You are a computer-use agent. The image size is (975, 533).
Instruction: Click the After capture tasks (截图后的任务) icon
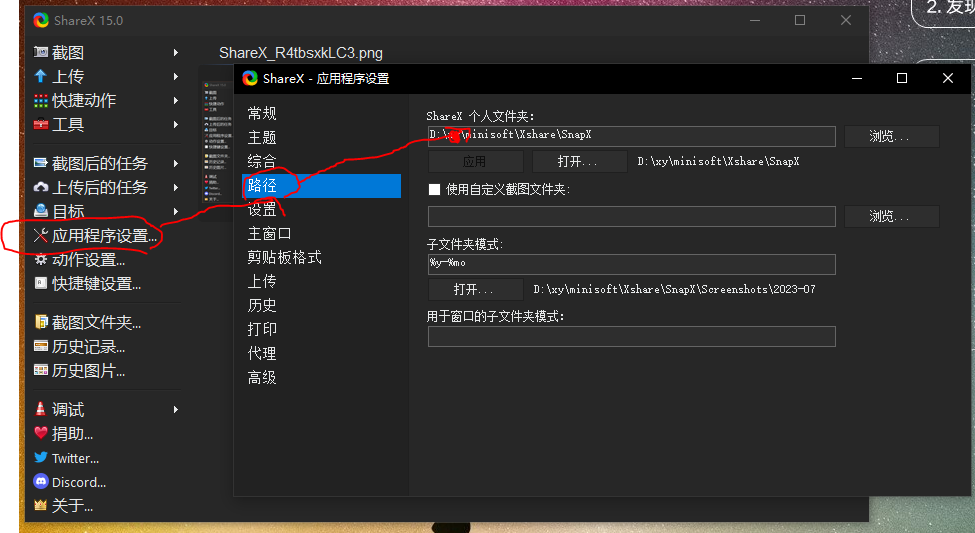[40, 163]
